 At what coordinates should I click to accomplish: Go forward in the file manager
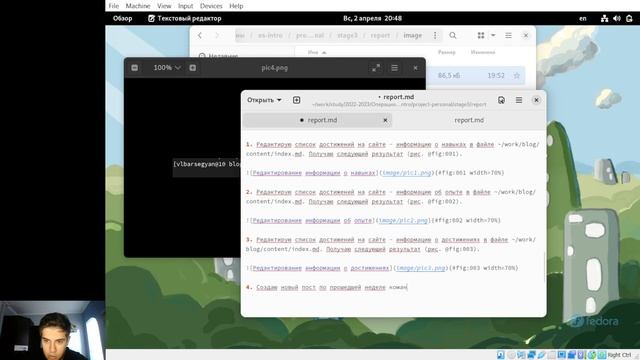217,36
